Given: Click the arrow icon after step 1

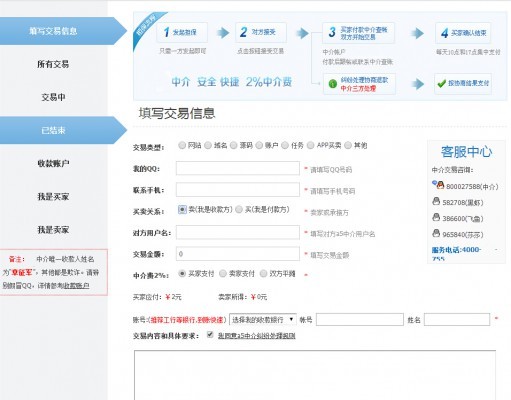Looking at the screenshot, I should click(223, 33).
